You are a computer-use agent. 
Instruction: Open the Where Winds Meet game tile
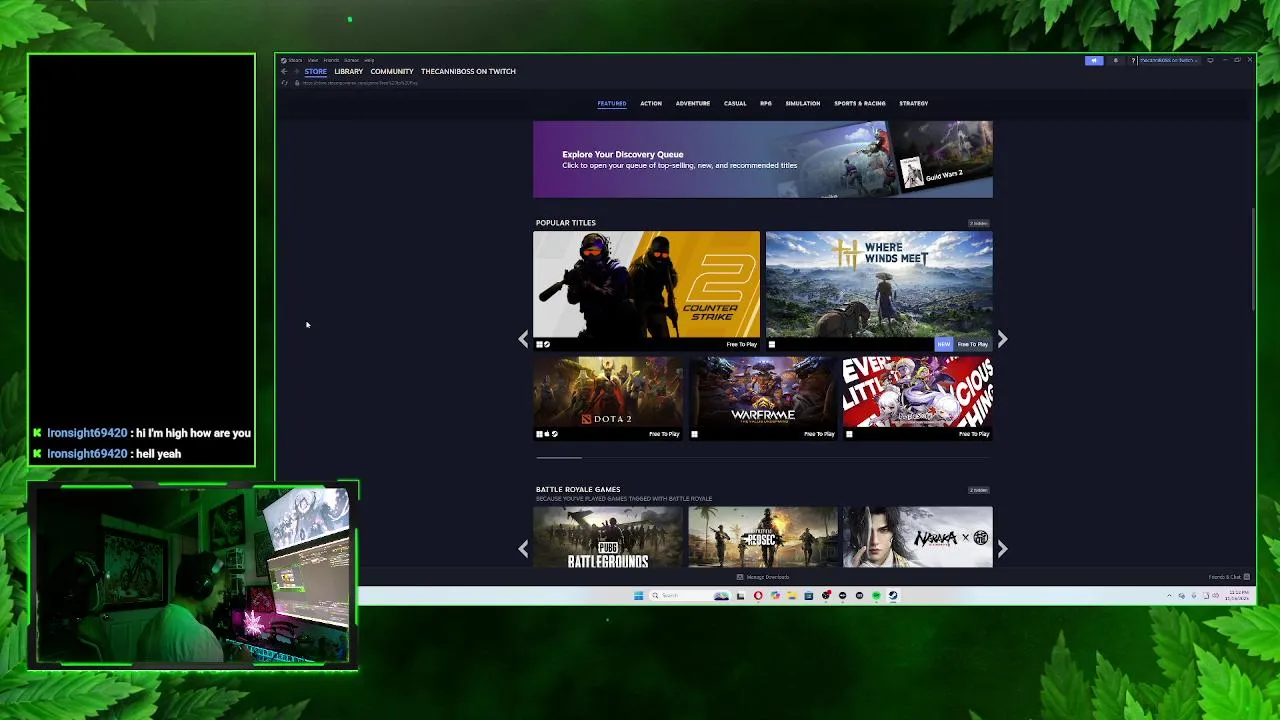coord(879,290)
